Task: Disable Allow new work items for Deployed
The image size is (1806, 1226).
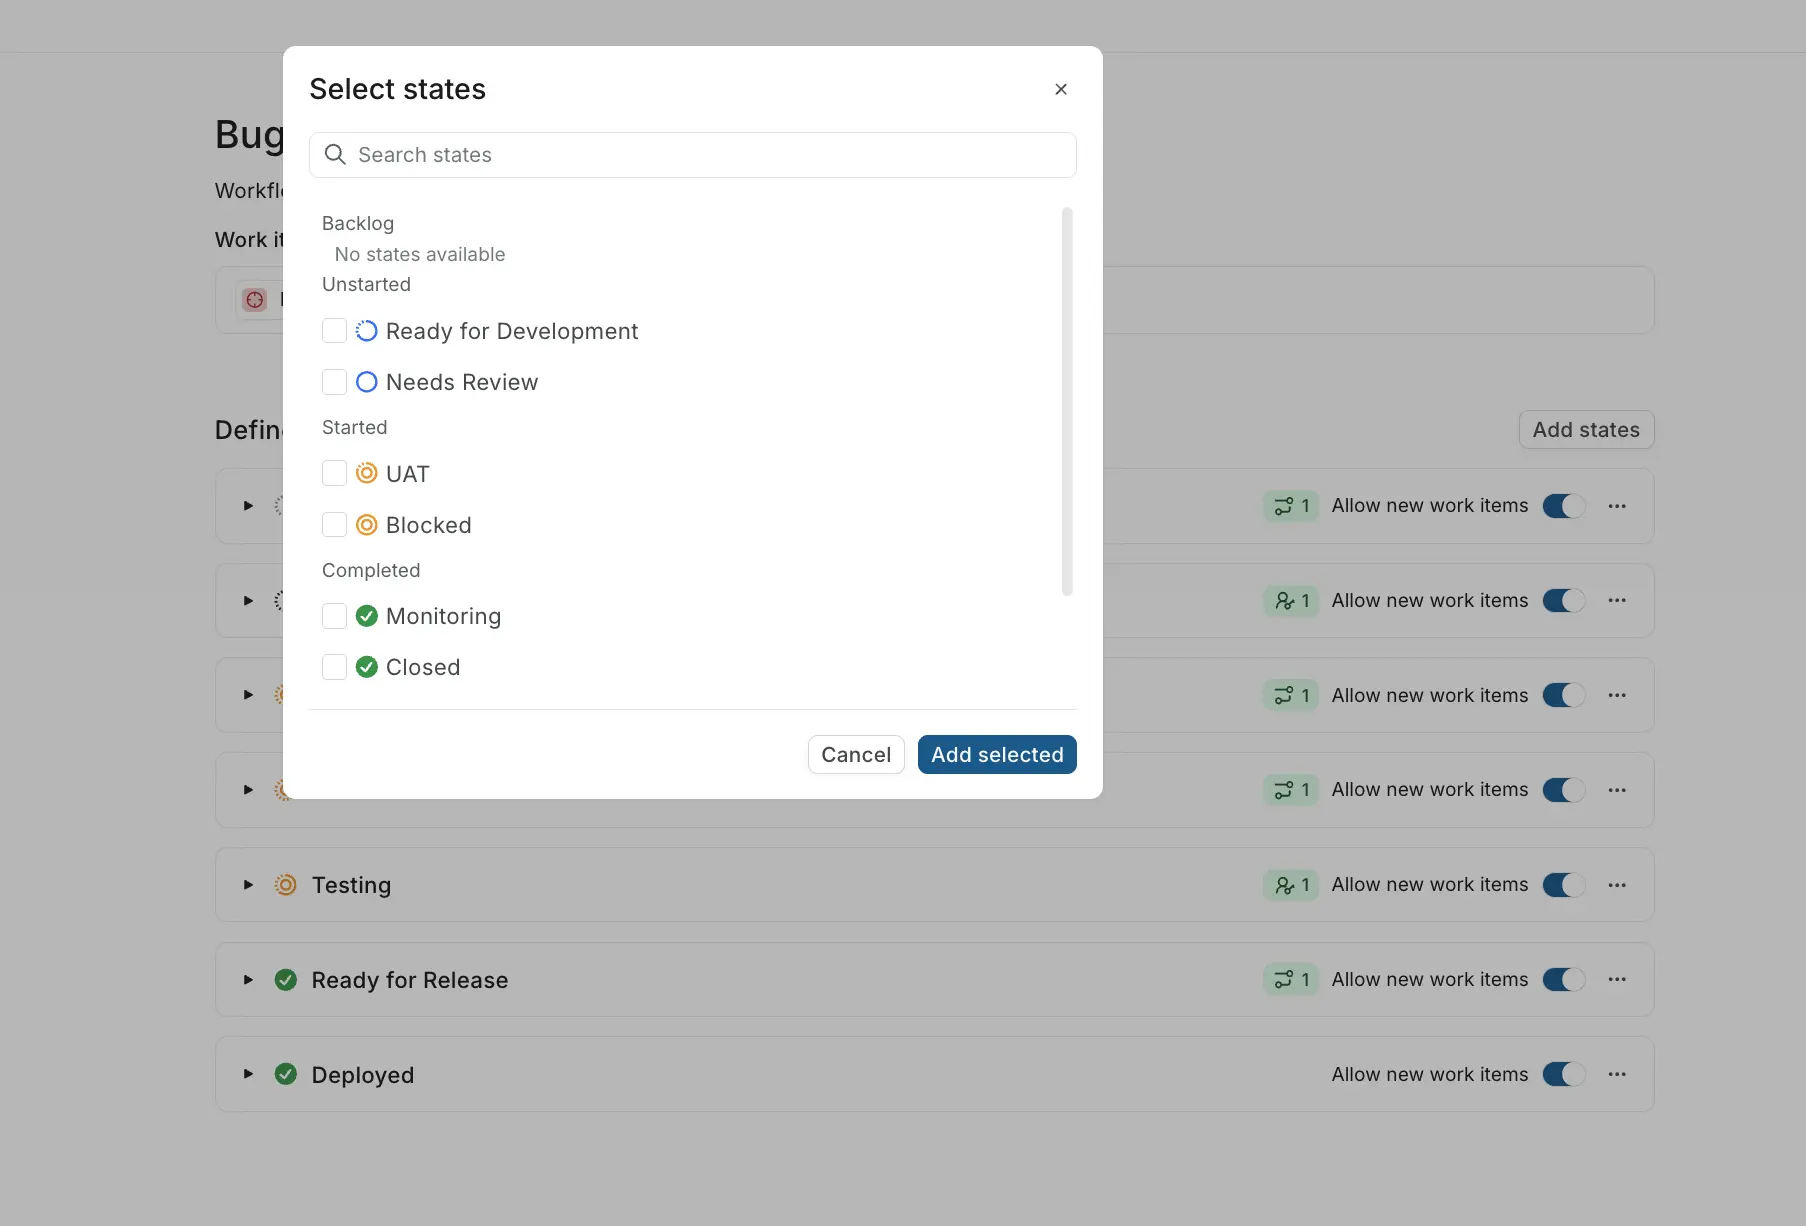Action: [1563, 1074]
